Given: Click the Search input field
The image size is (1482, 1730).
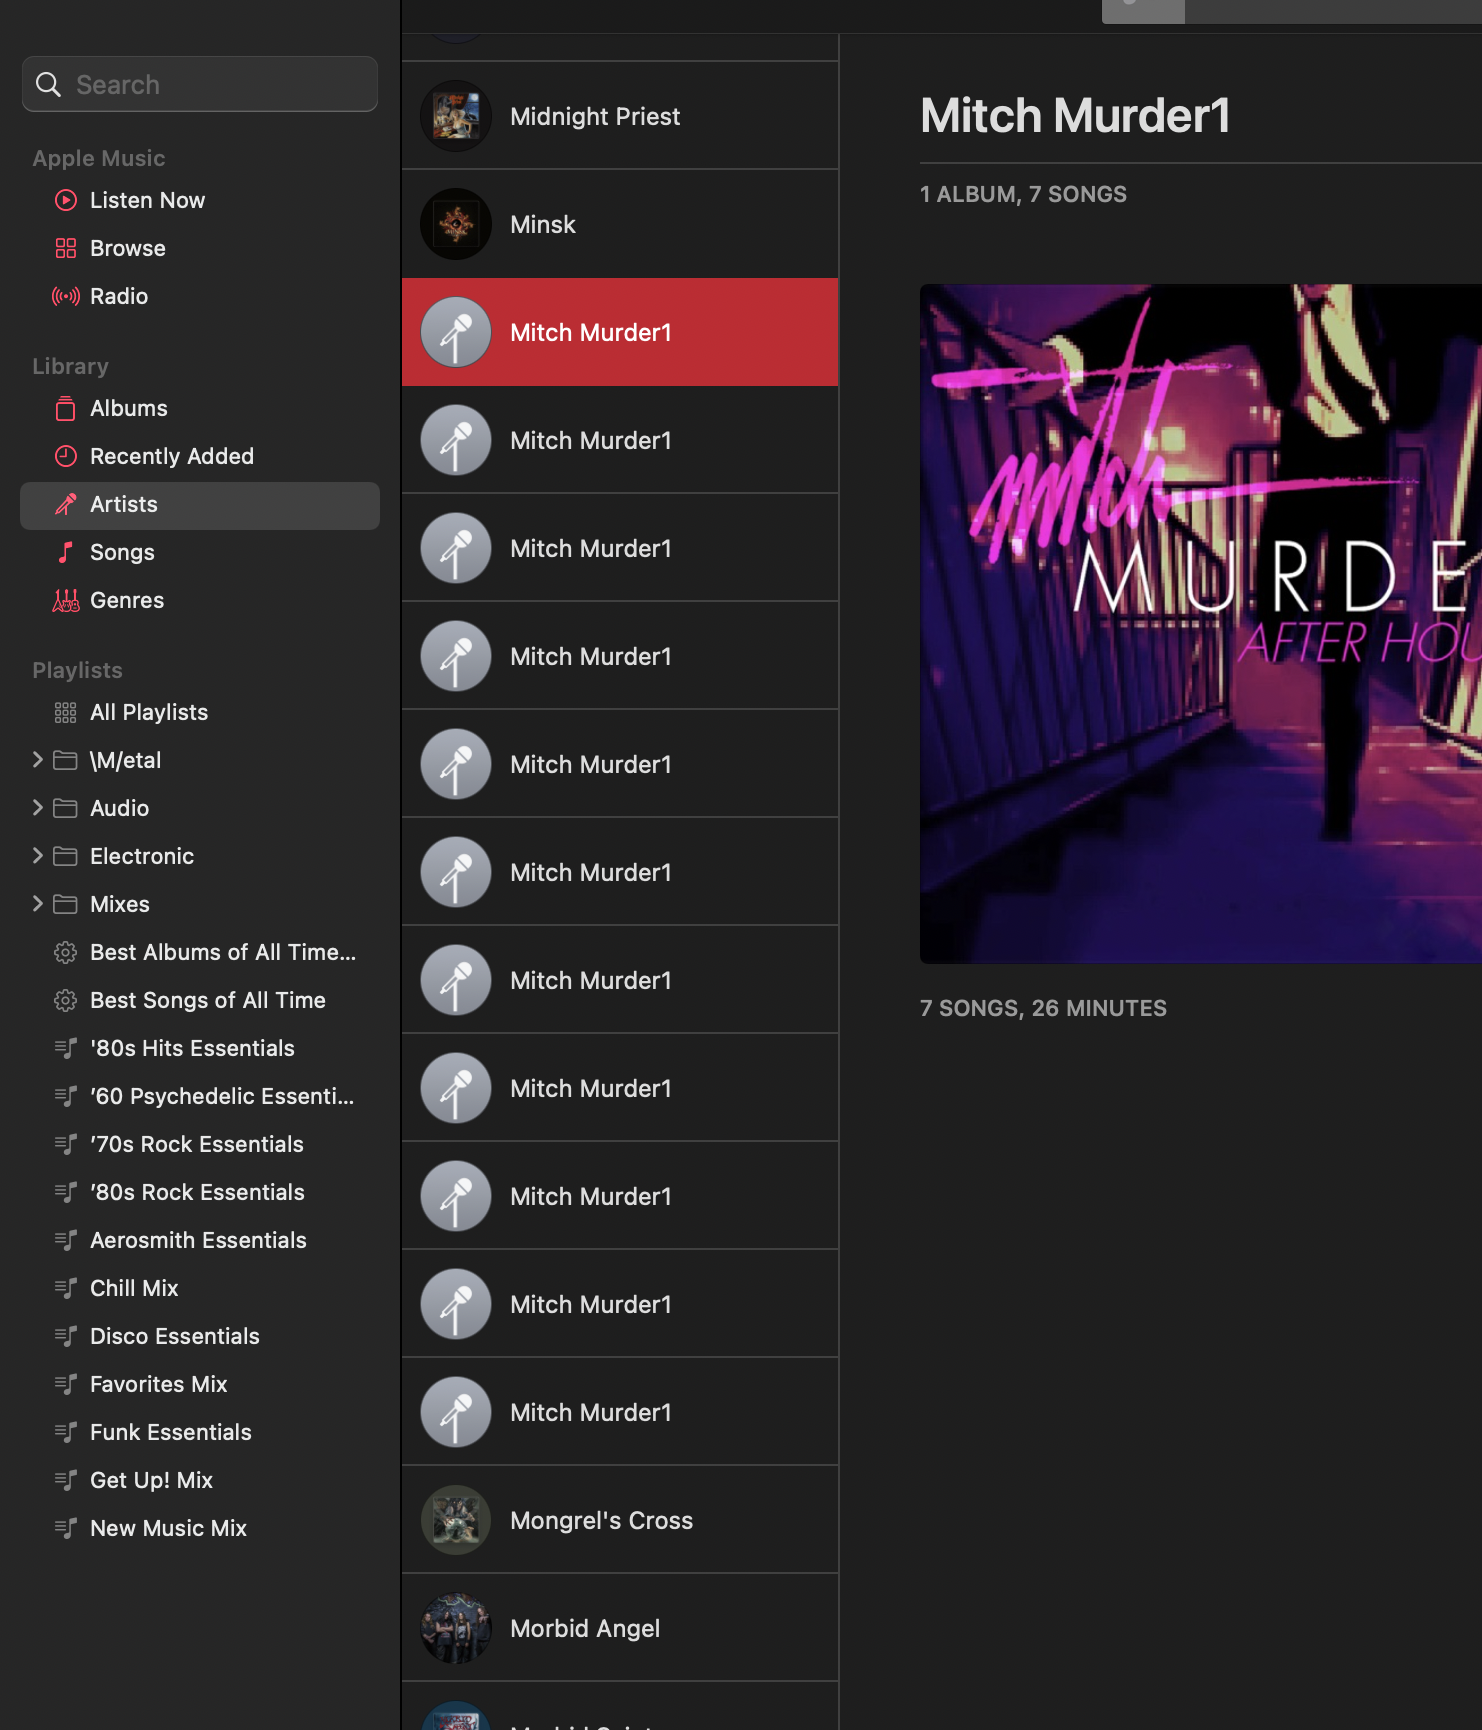Looking at the screenshot, I should 200,84.
